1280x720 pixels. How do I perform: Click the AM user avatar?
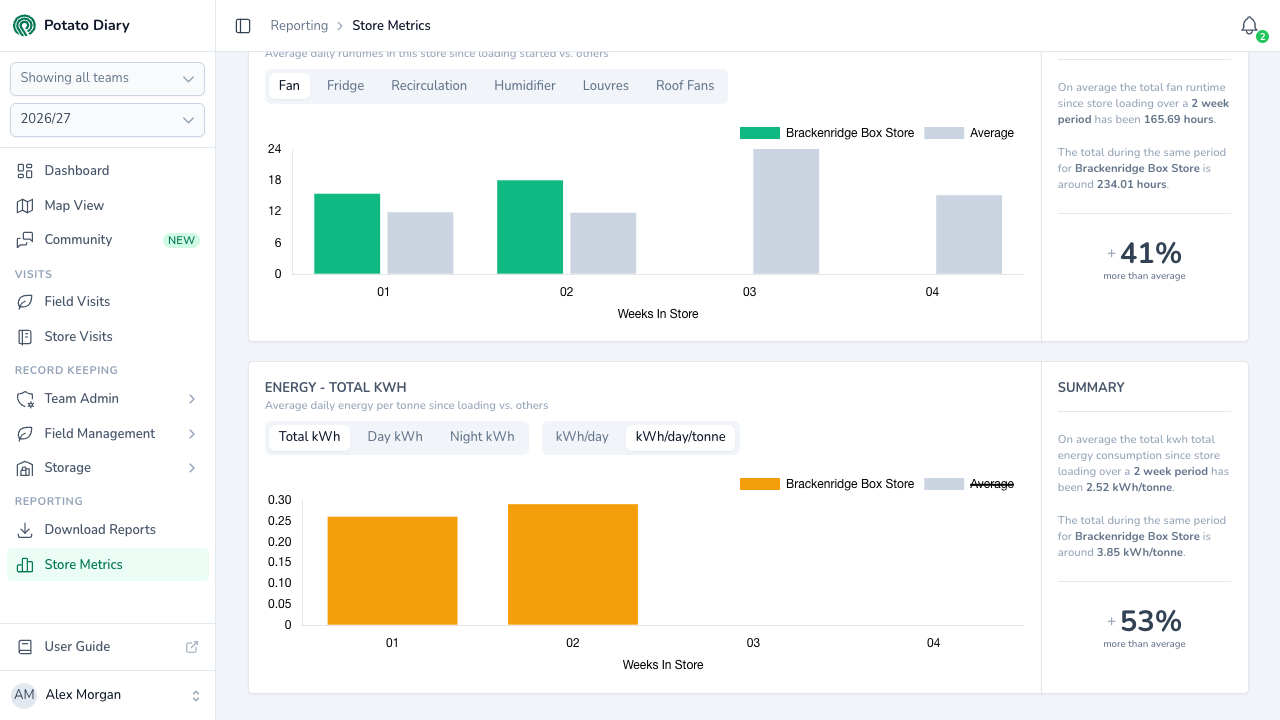click(24, 695)
